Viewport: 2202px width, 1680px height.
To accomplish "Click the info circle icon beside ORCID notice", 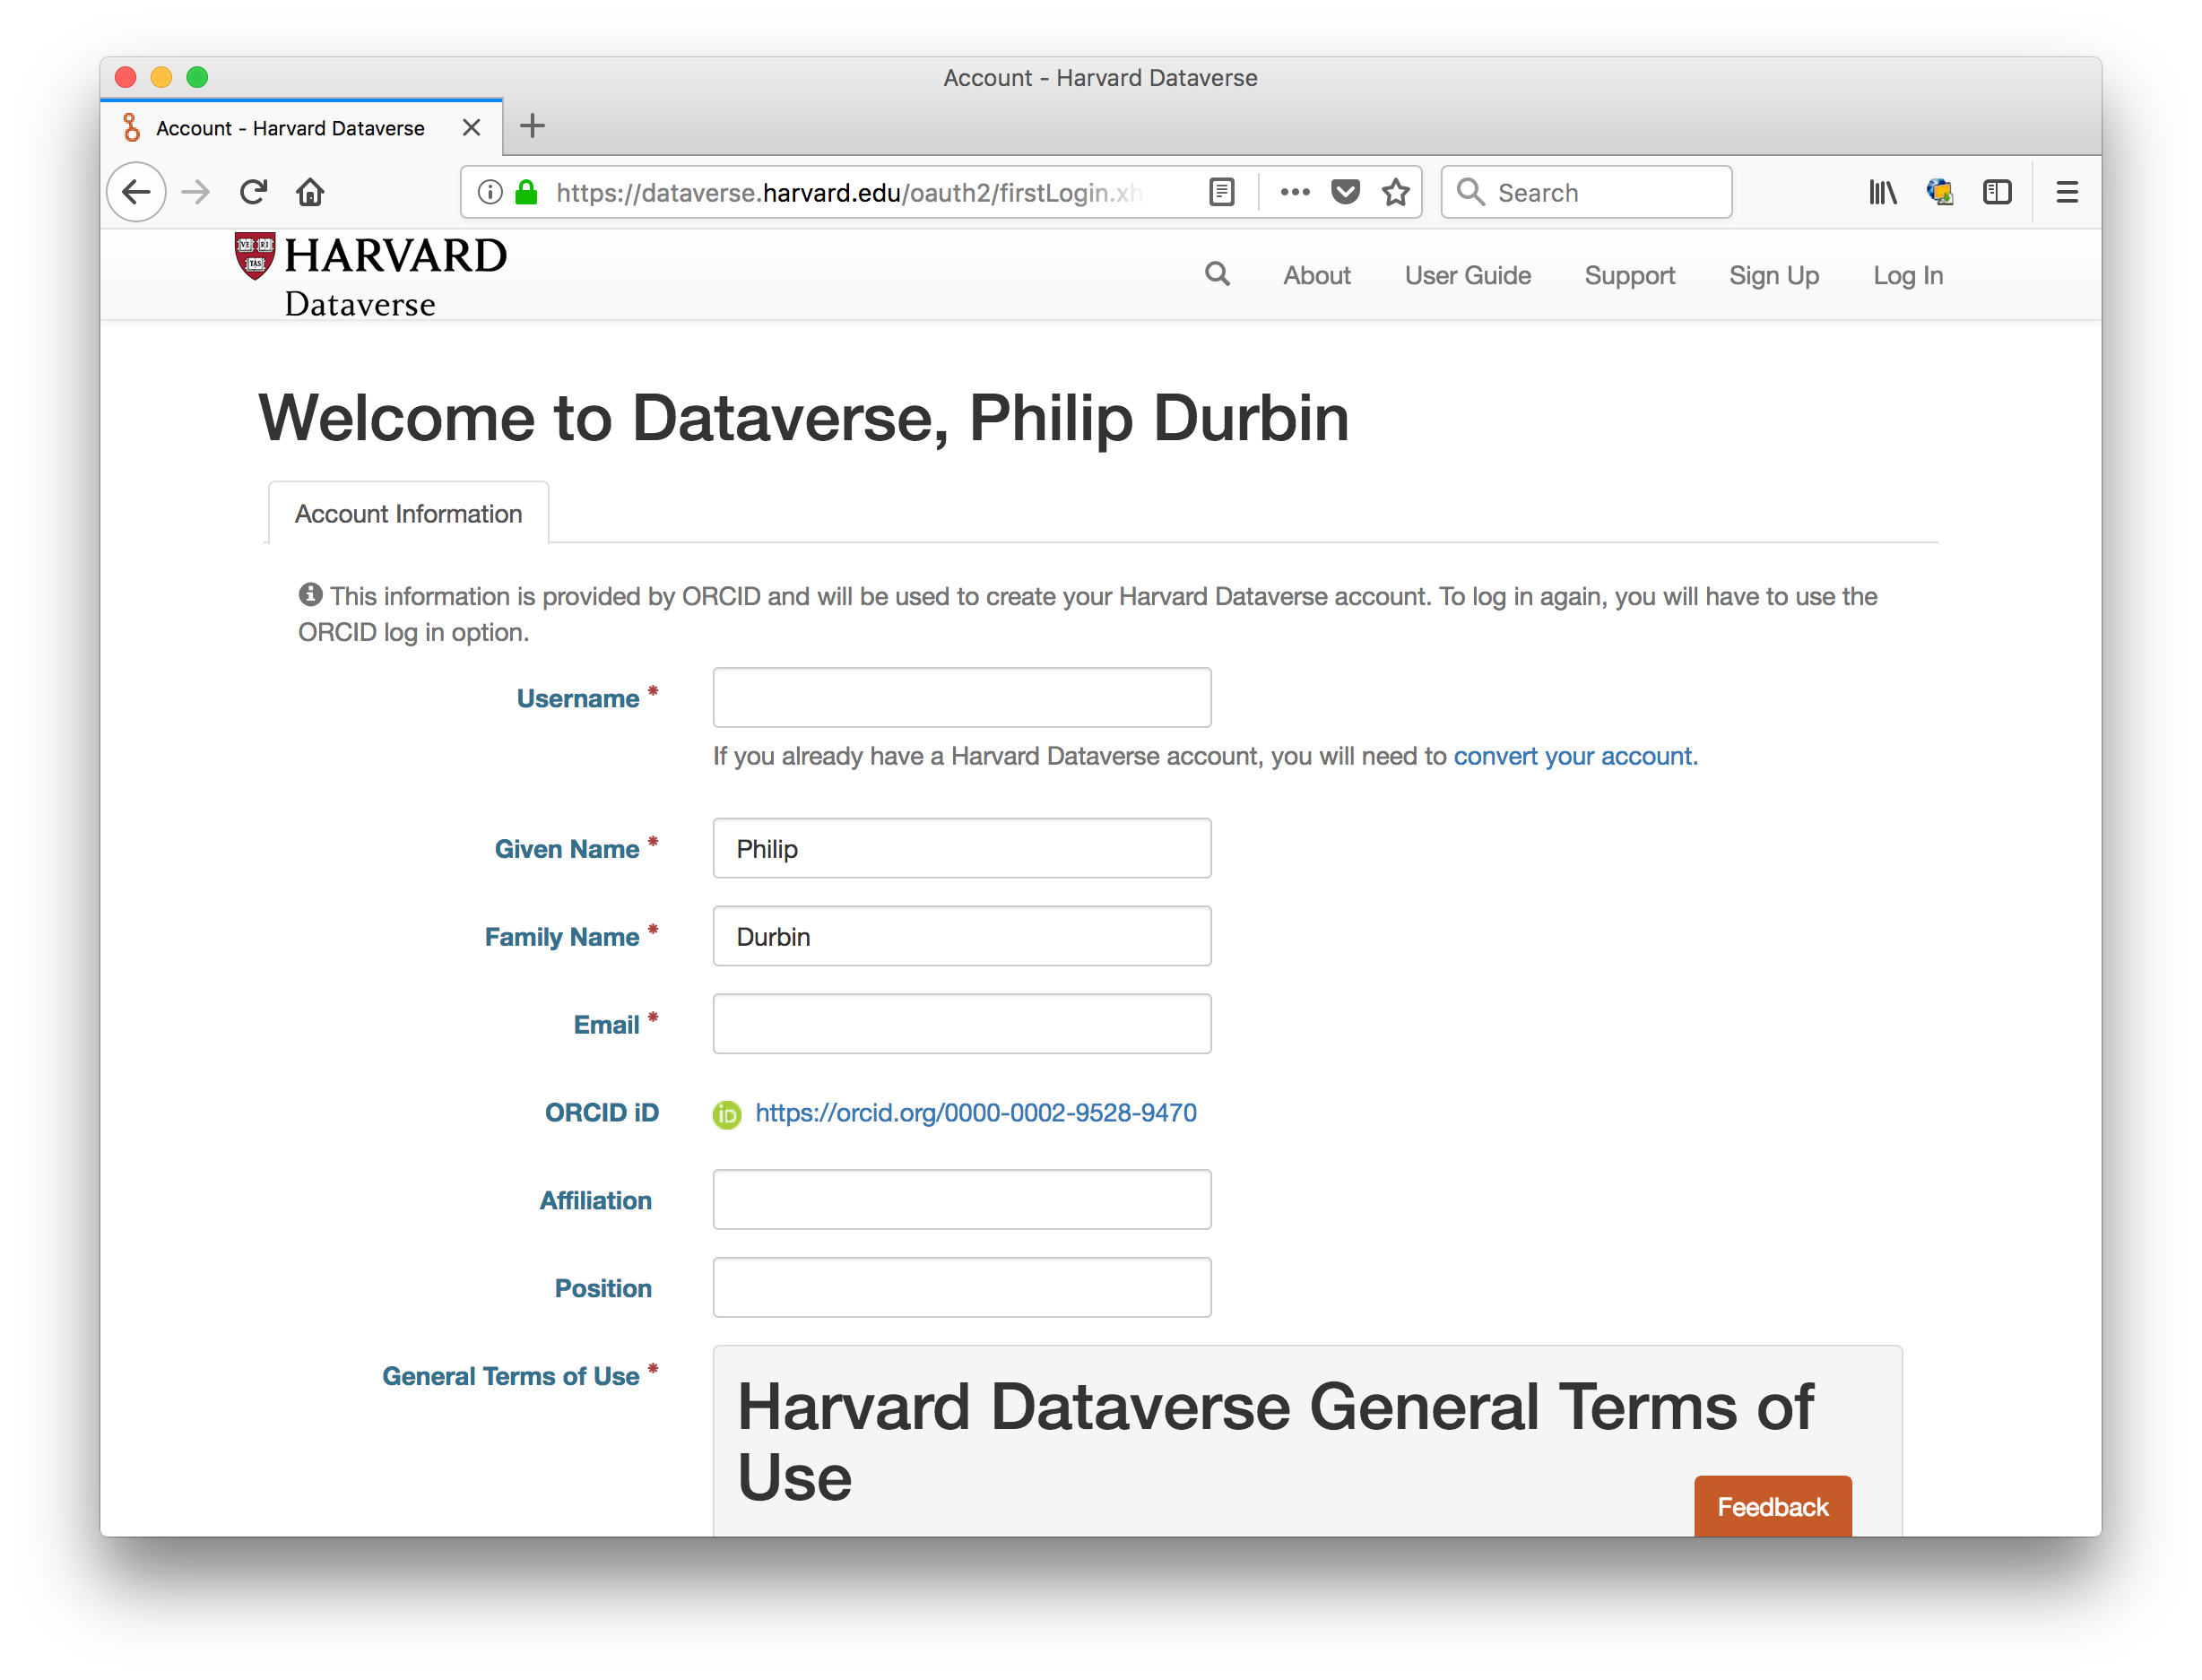I will pyautogui.click(x=311, y=595).
